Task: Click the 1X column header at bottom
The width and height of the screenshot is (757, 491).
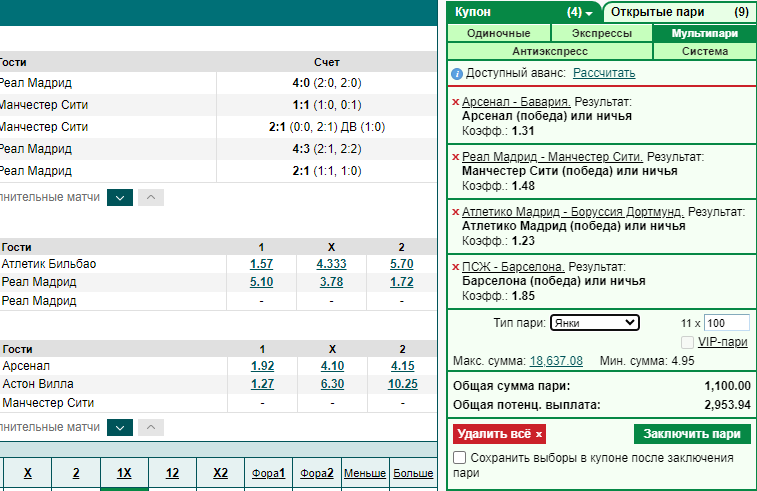Action: 124,473
